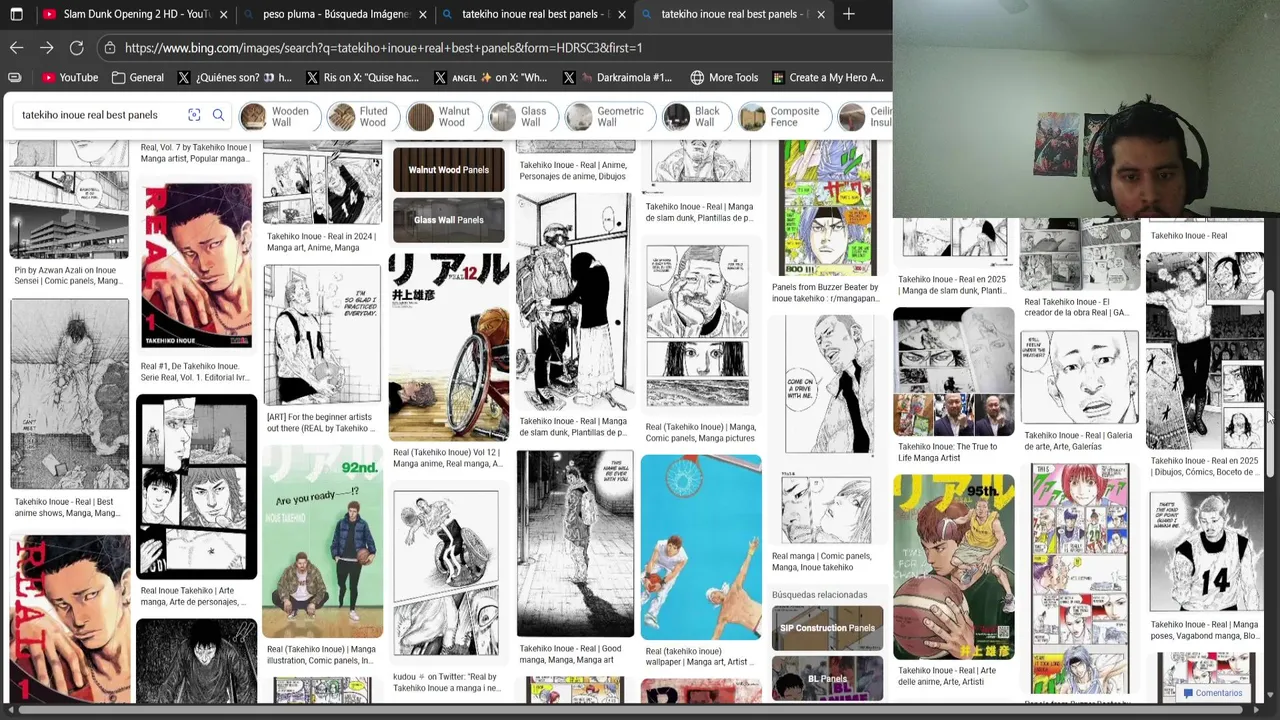Open Glass Wall Panels related search

448,220
